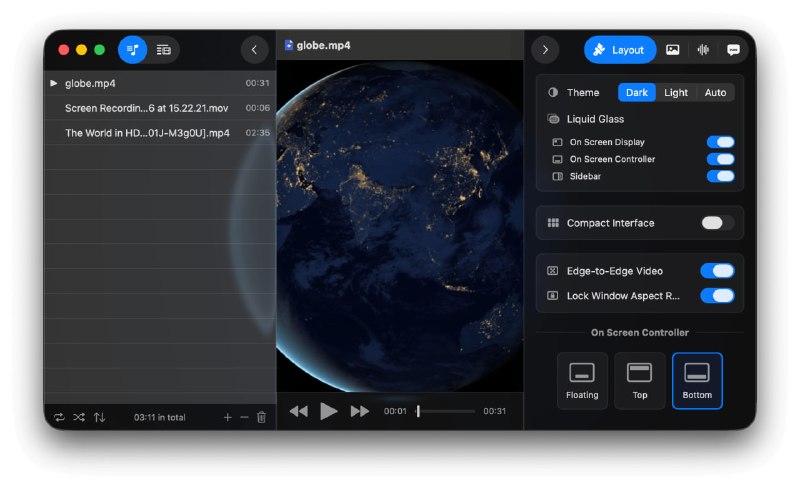The height and width of the screenshot is (488, 800).
Task: Set theme to Auto
Action: pos(715,92)
